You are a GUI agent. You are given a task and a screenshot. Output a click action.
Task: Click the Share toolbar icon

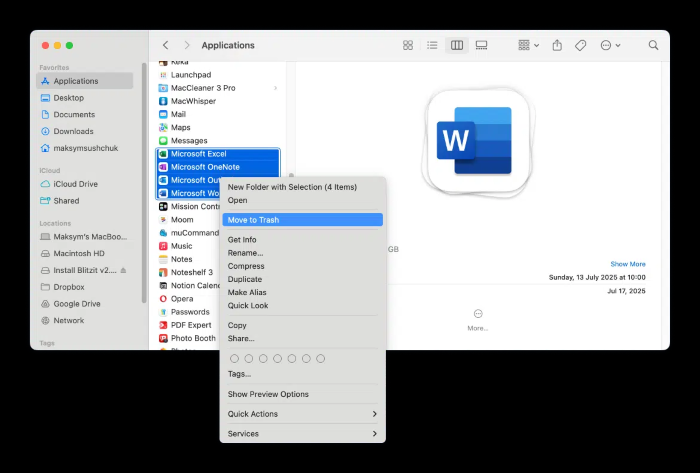point(557,45)
